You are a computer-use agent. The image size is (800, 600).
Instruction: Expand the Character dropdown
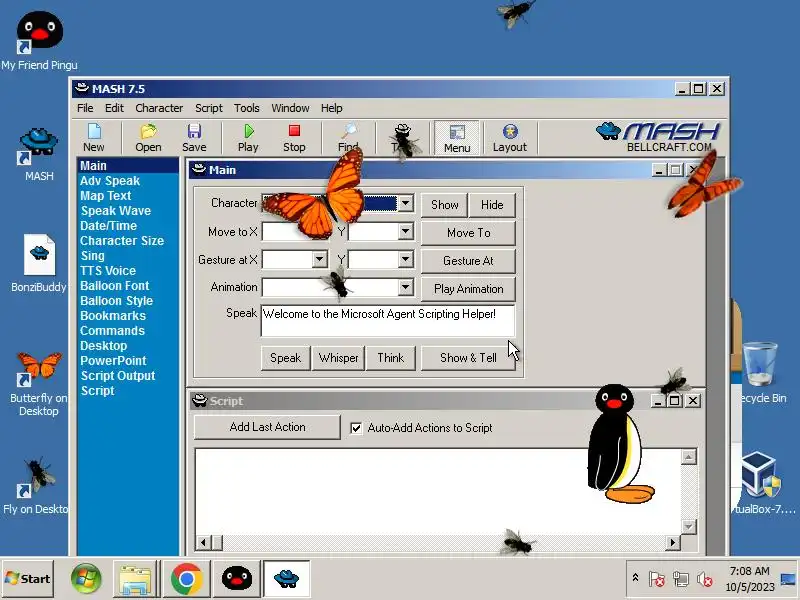tap(405, 204)
